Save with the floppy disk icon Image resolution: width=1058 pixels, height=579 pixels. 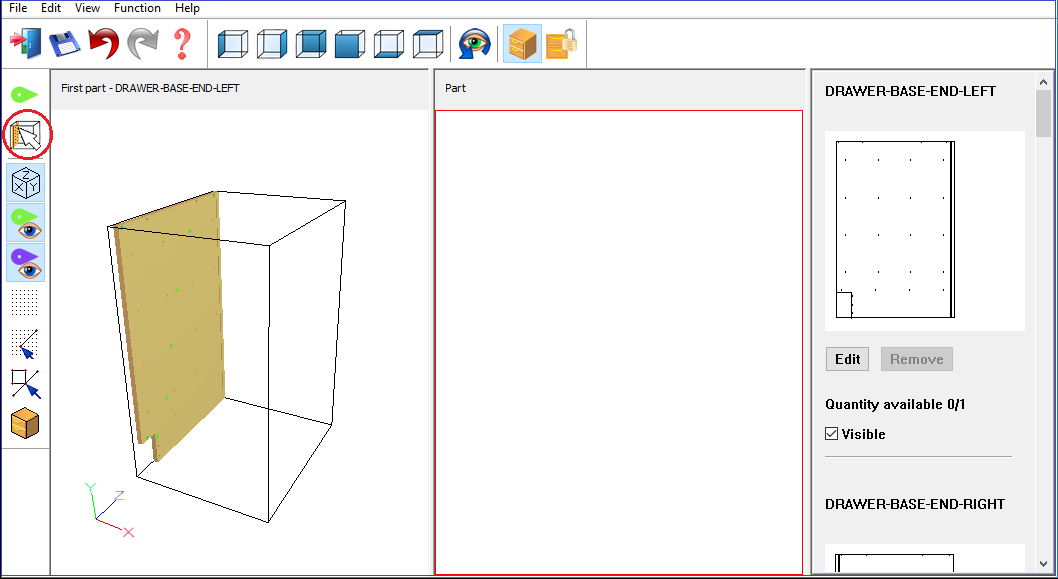[64, 45]
